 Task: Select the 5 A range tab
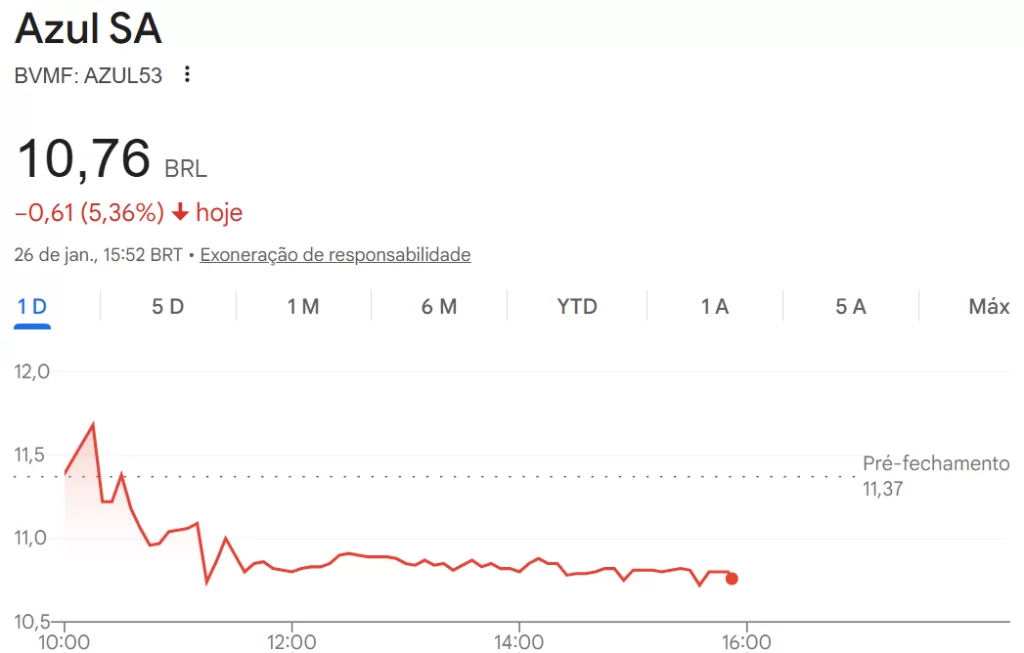click(x=851, y=307)
